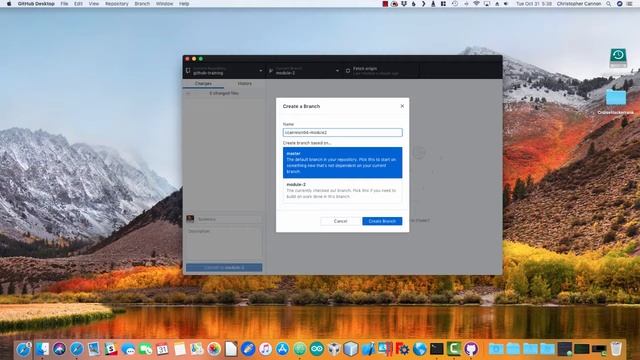Switch to the History tab
This screenshot has height=360, width=640.
click(244, 84)
